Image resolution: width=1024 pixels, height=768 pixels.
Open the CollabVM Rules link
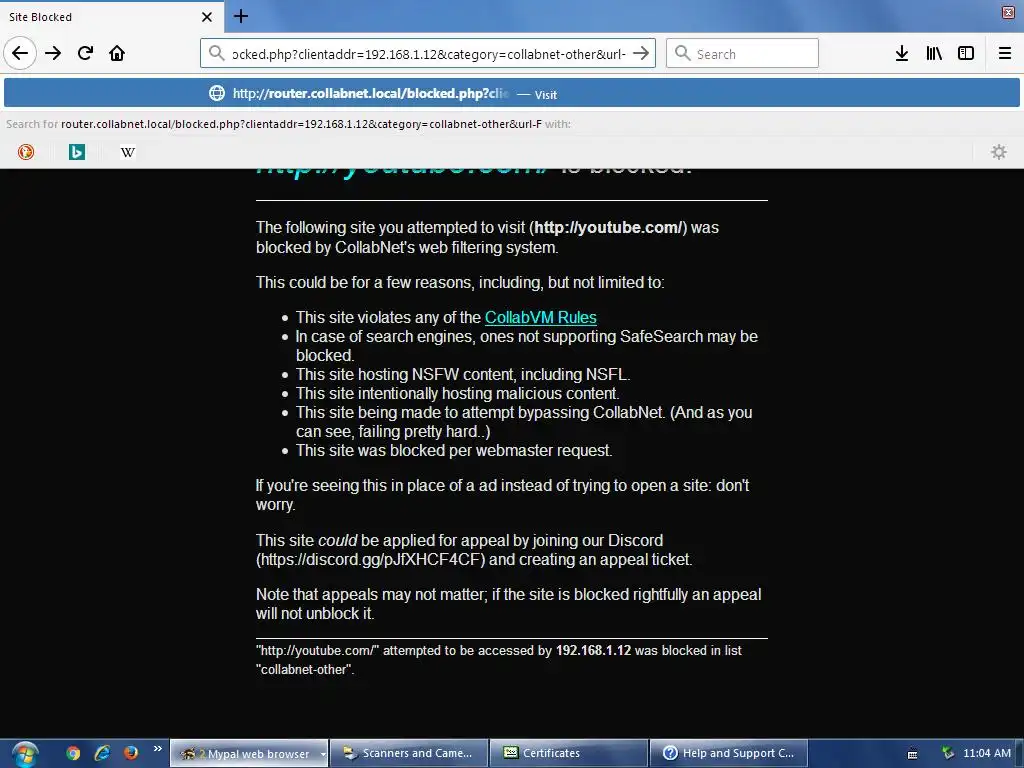tap(540, 317)
